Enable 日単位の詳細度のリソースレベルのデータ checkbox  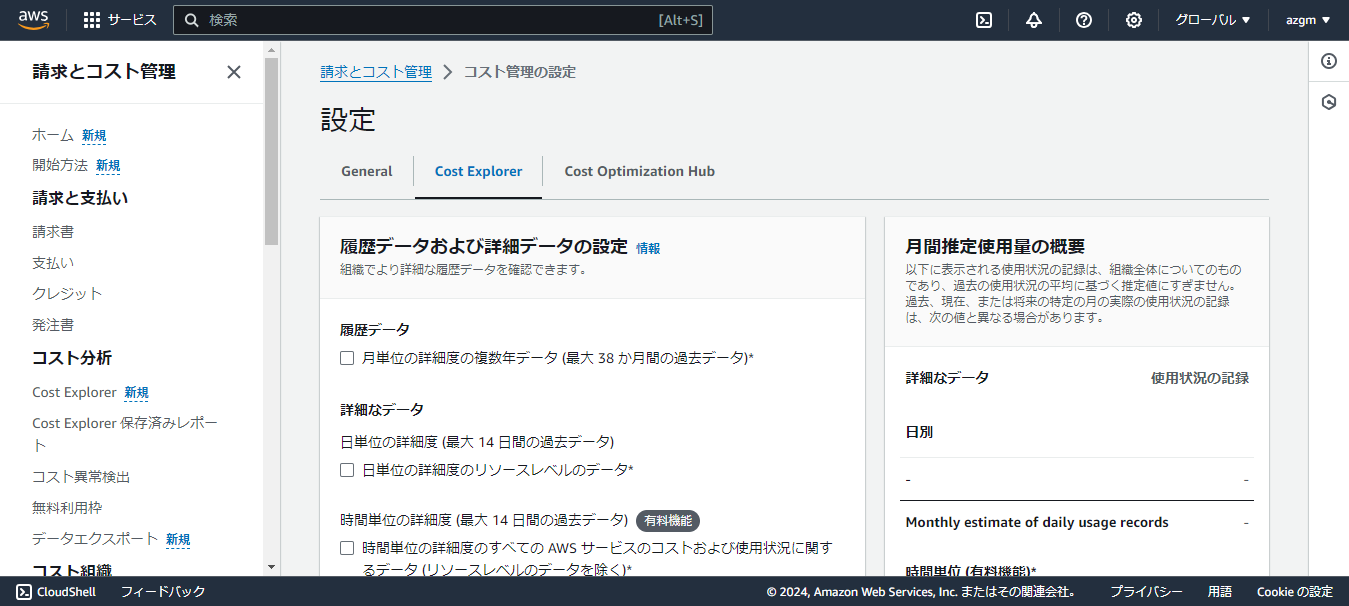346,469
